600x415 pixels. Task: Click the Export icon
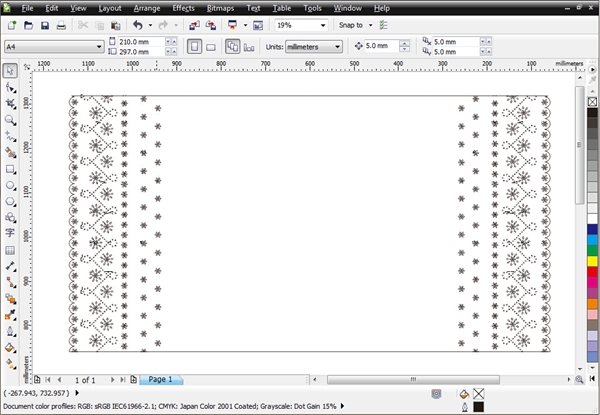(x=211, y=25)
